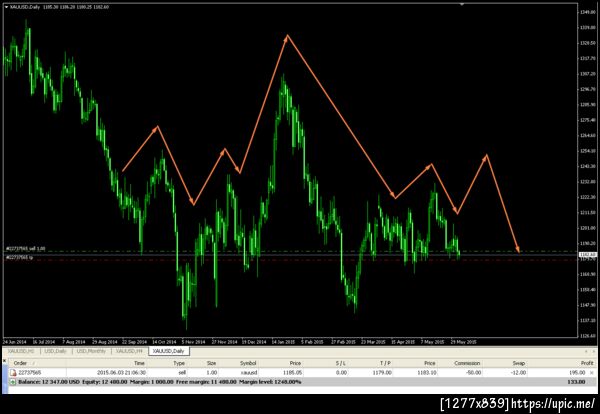Switch to the XAUUSD,H1 chart tab

coord(21,351)
